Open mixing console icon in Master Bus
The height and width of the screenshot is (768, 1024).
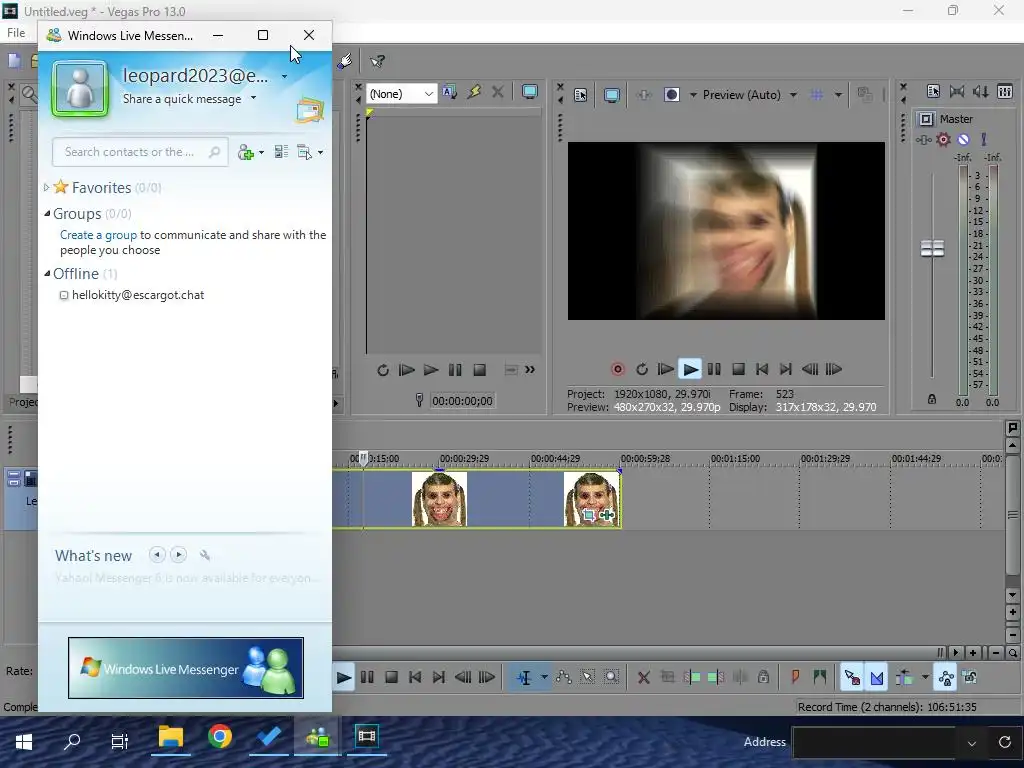(x=1005, y=91)
